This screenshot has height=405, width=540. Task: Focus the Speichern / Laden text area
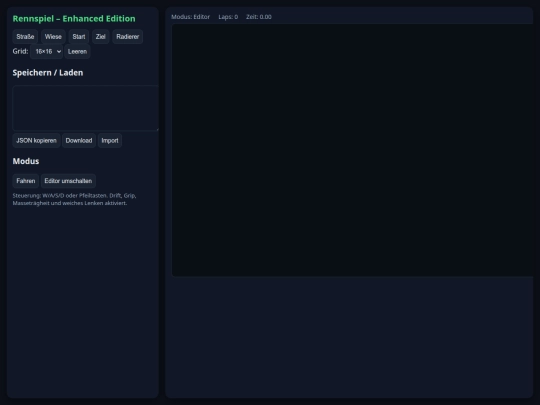[x=85, y=108]
